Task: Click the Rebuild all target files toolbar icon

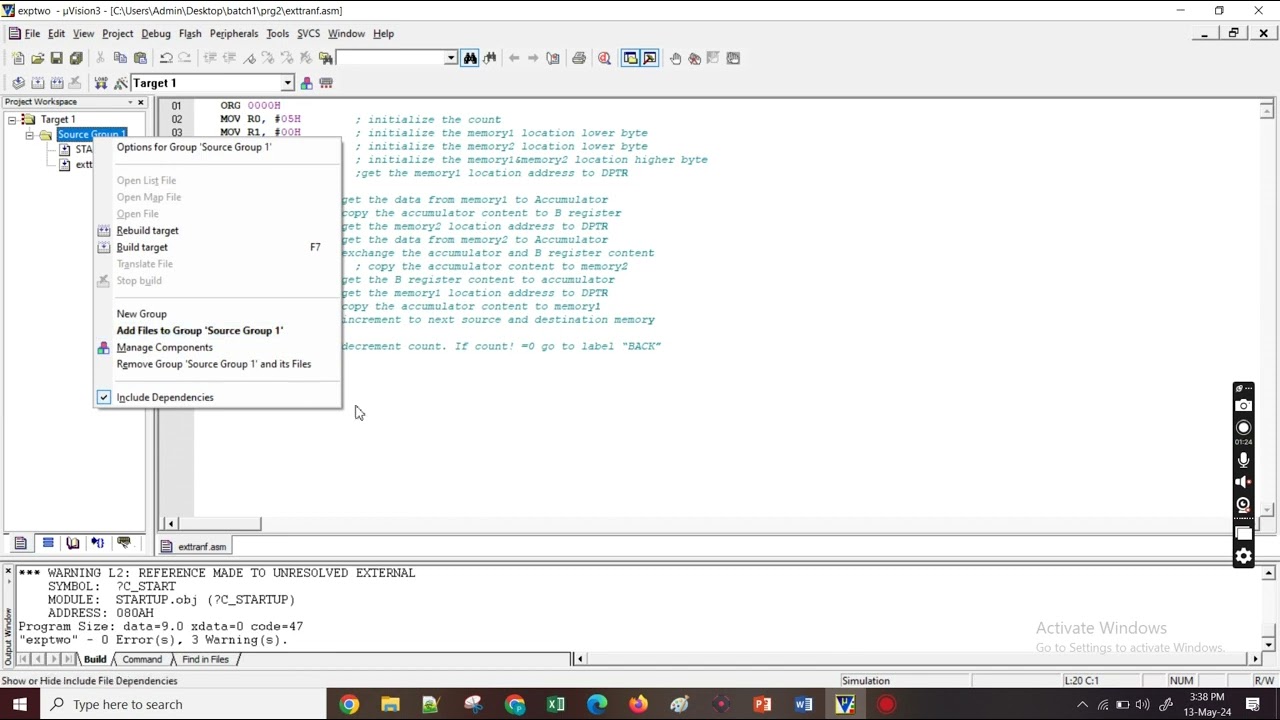Action: [56, 83]
